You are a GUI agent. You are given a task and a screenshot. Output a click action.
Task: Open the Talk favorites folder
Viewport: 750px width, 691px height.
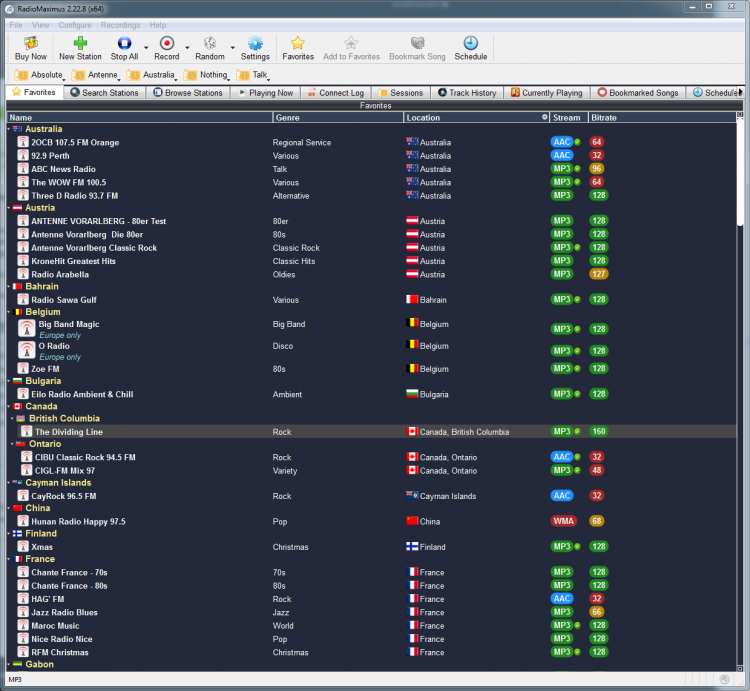click(x=253, y=75)
